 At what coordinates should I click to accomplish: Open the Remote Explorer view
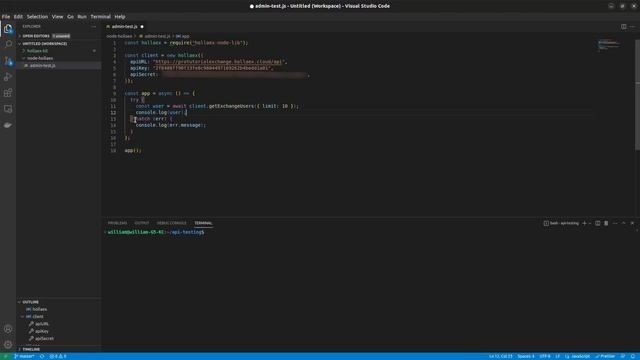tap(8, 109)
